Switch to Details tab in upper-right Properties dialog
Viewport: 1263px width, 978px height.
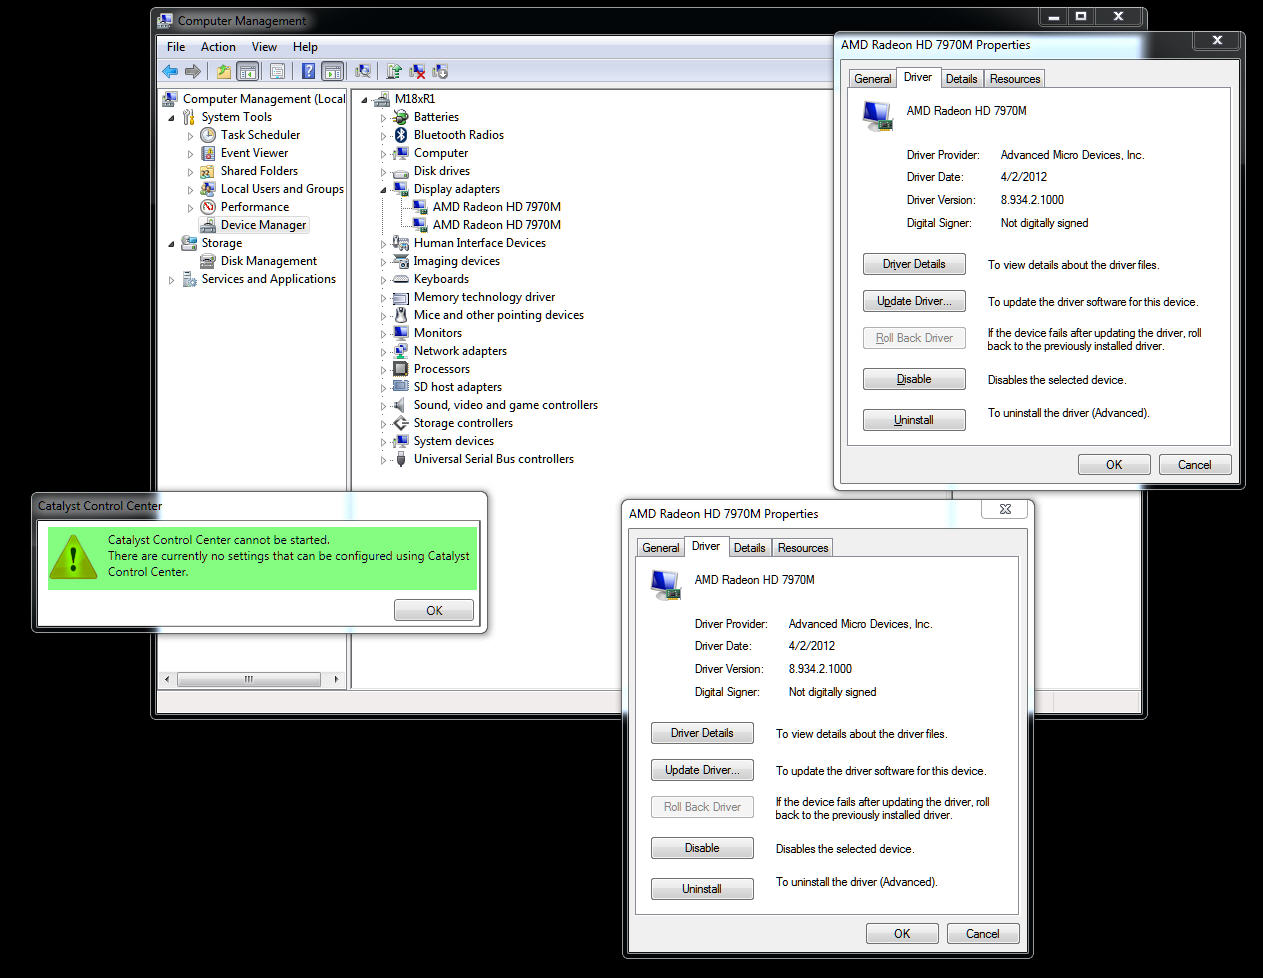pos(961,79)
